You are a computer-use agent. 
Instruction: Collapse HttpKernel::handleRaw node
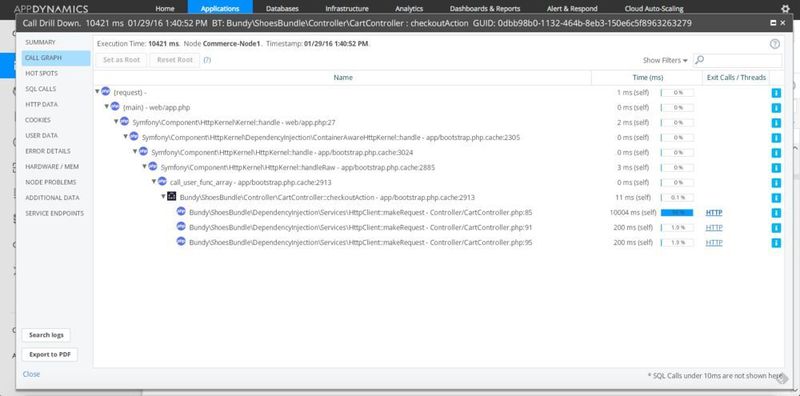click(x=145, y=167)
